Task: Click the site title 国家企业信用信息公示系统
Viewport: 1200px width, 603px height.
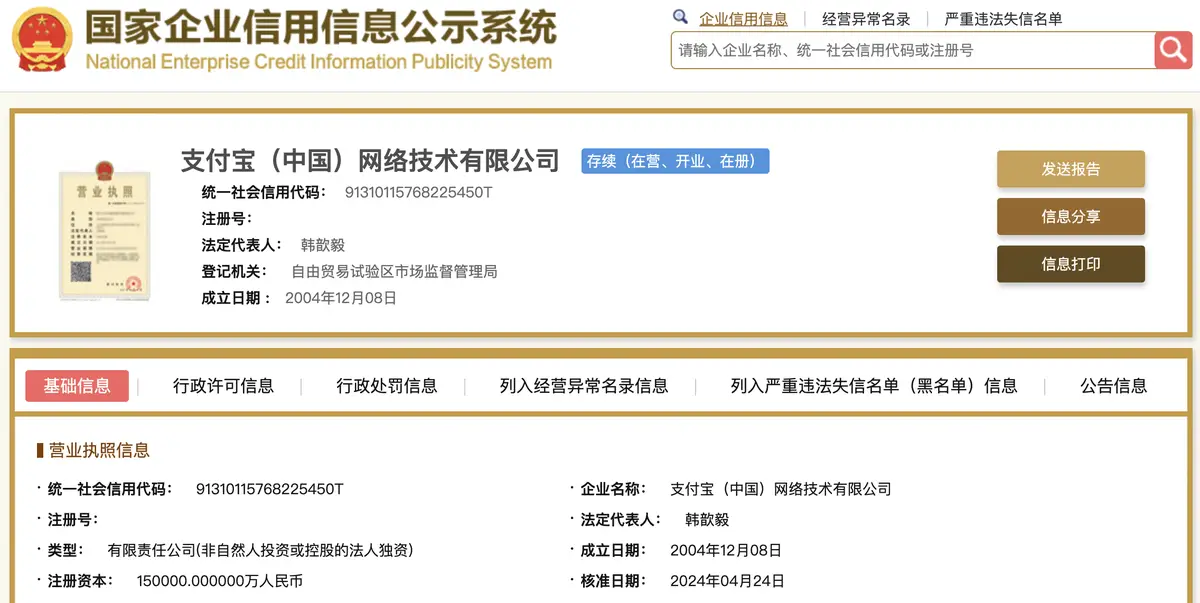Action: coord(320,28)
